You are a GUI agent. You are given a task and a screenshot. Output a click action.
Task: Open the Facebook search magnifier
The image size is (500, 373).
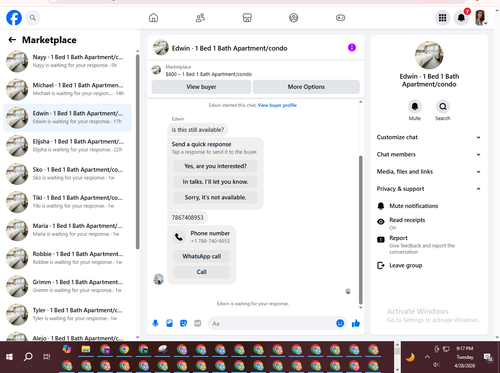tap(33, 18)
